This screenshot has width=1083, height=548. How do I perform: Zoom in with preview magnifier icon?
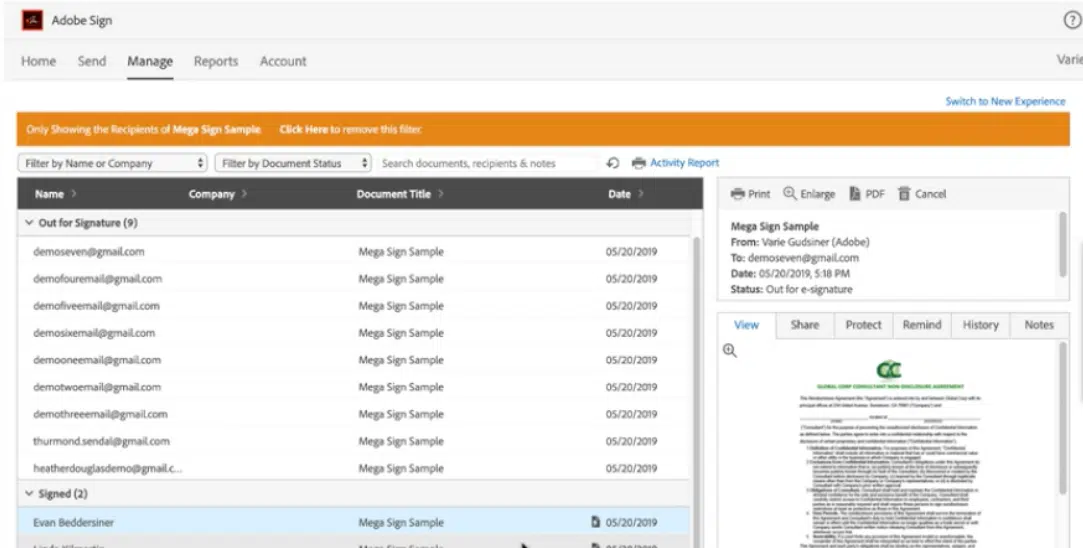click(x=730, y=350)
